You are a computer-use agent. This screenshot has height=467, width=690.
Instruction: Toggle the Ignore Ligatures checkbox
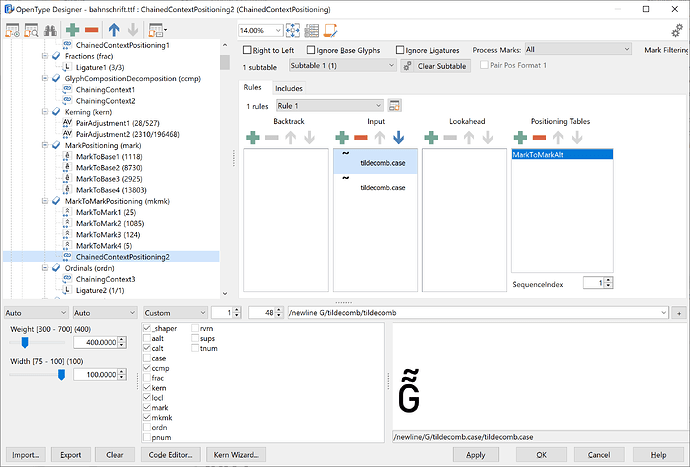pos(401,49)
